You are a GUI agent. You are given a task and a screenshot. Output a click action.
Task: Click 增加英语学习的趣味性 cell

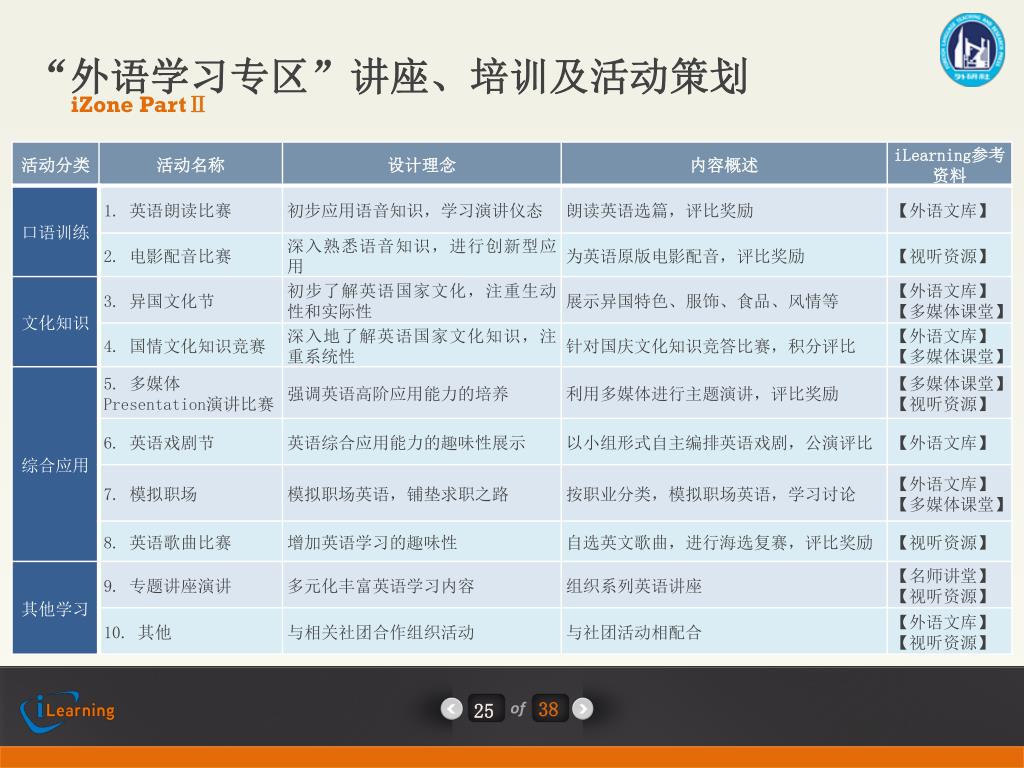422,541
